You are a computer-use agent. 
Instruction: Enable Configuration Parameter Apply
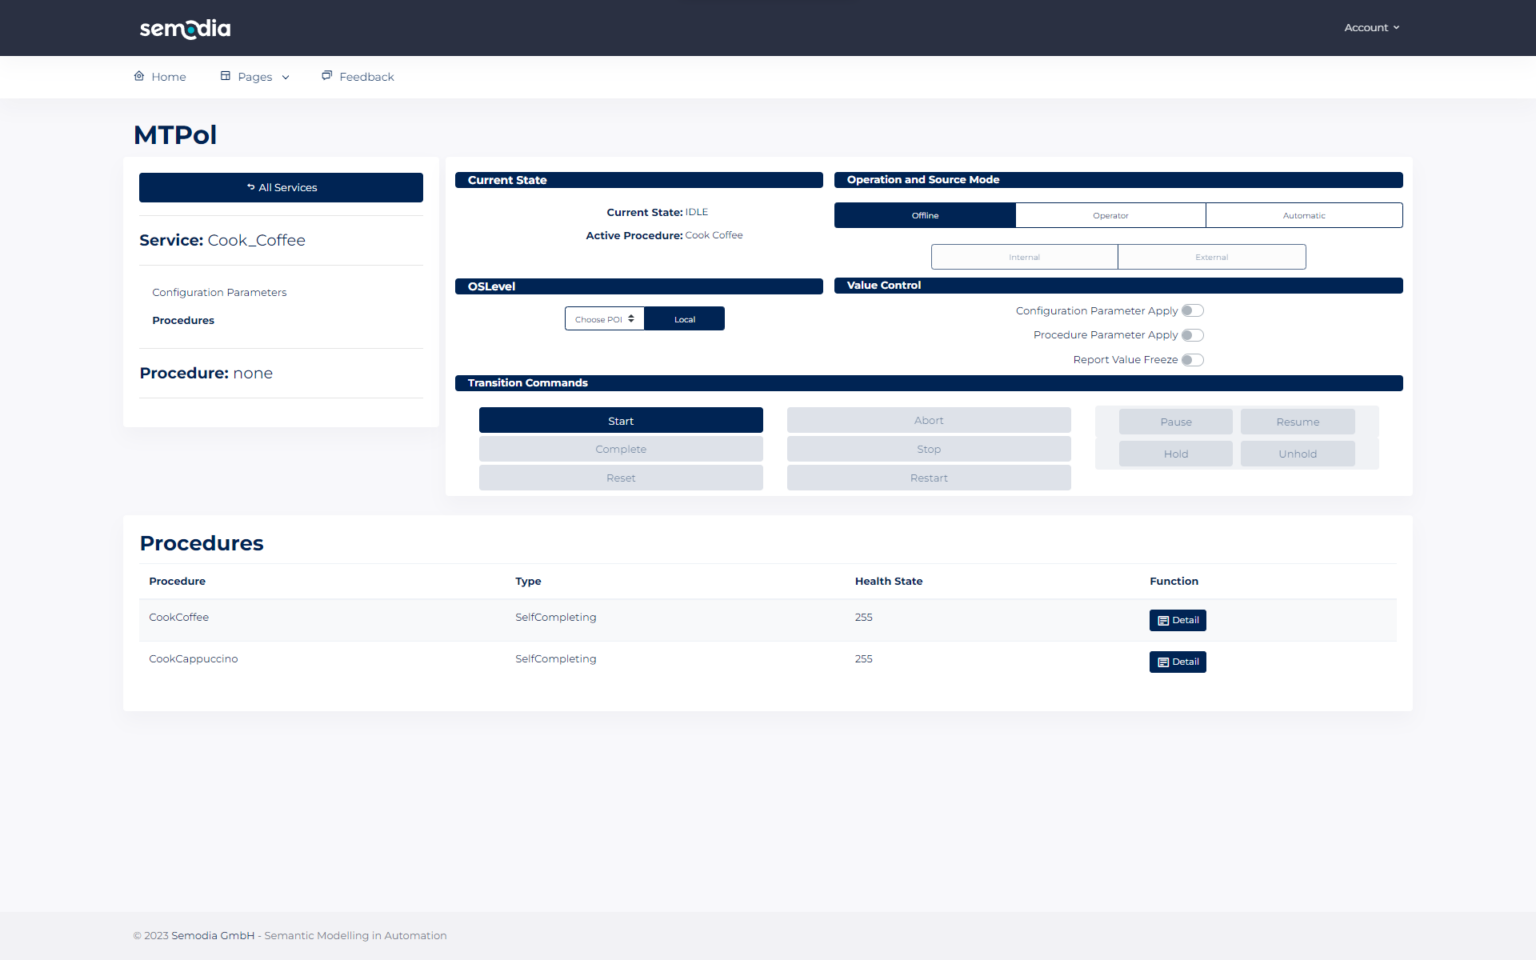1192,310
